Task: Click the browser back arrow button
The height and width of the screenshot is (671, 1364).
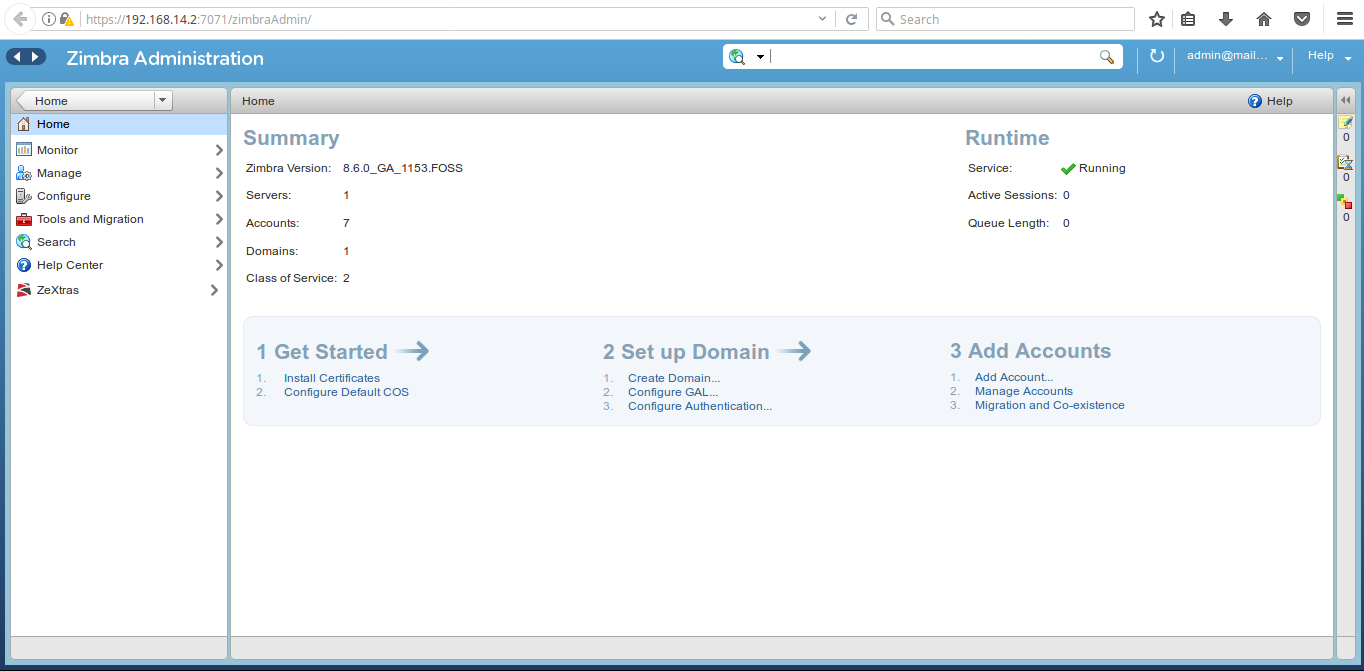Action: point(20,19)
